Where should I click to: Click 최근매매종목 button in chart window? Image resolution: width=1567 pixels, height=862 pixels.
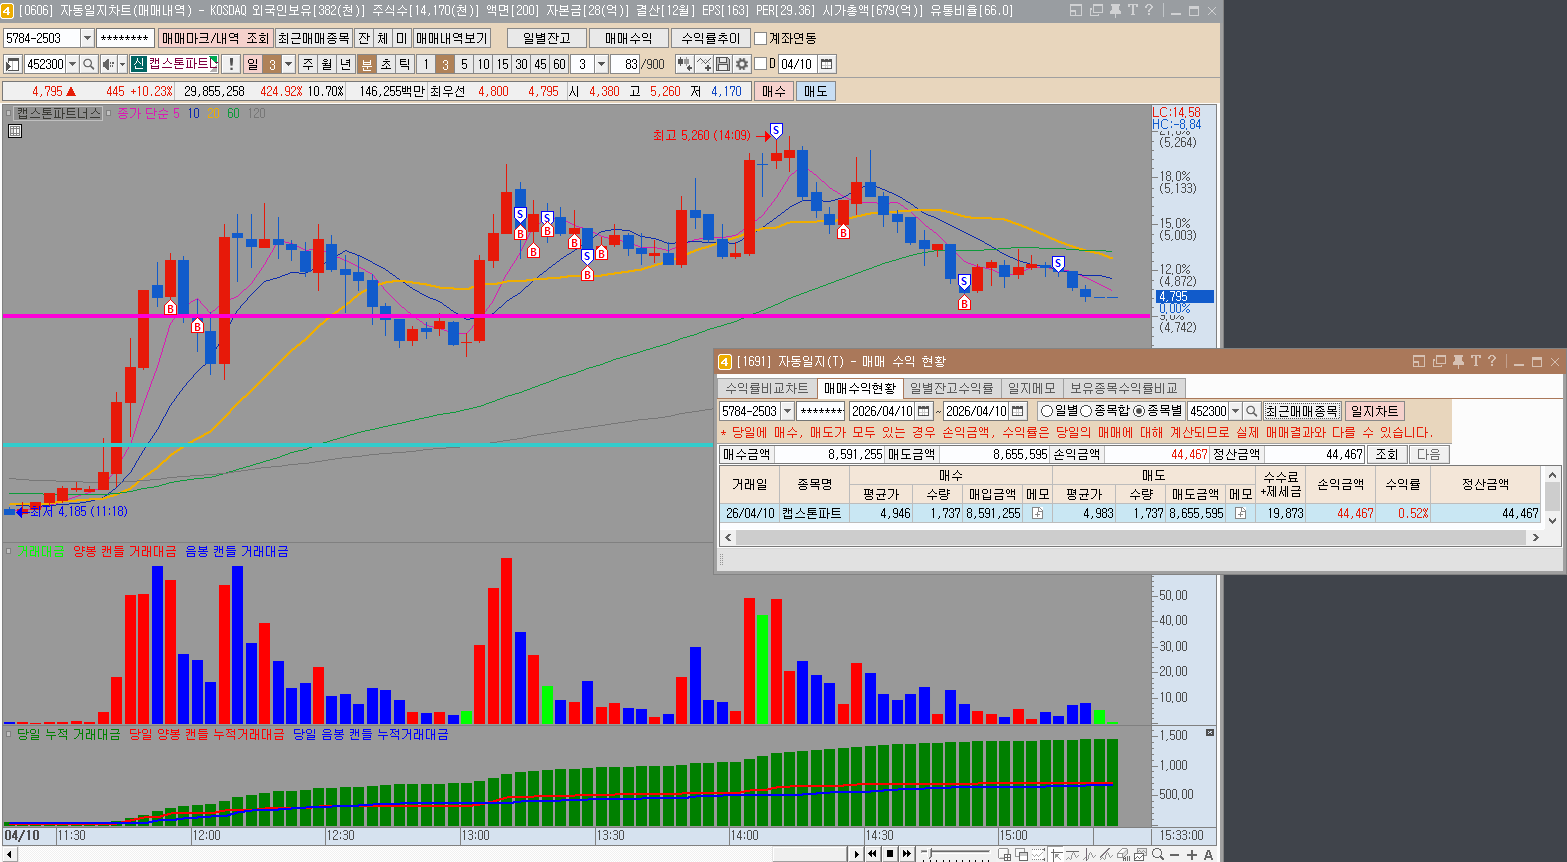[314, 38]
